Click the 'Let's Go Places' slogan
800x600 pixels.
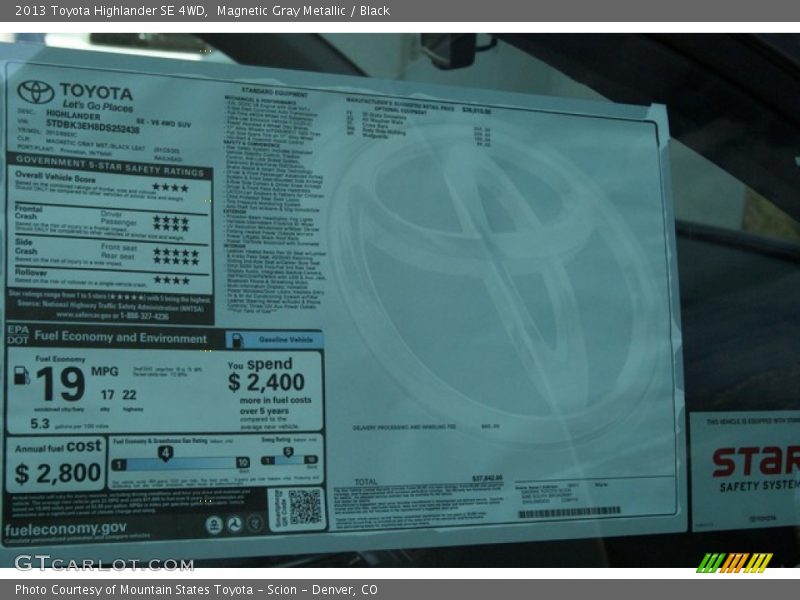pyautogui.click(x=98, y=106)
